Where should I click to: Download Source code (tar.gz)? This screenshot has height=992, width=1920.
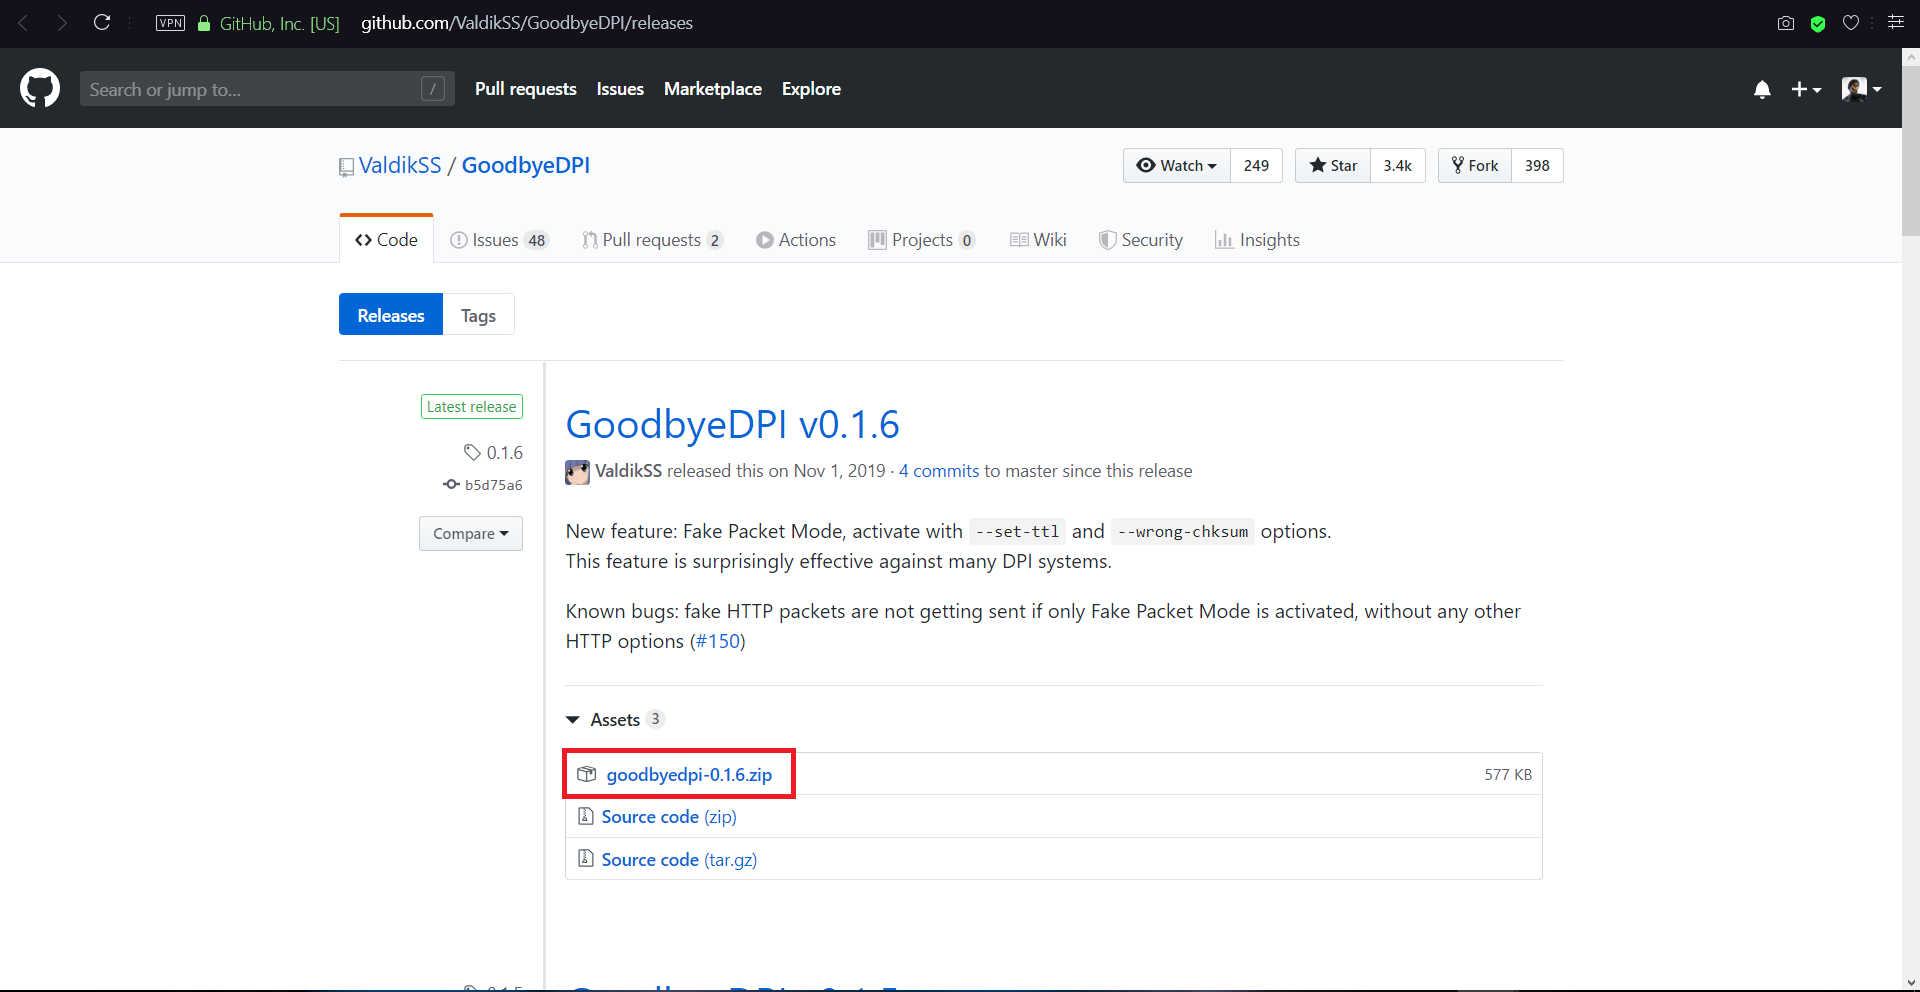click(x=679, y=860)
